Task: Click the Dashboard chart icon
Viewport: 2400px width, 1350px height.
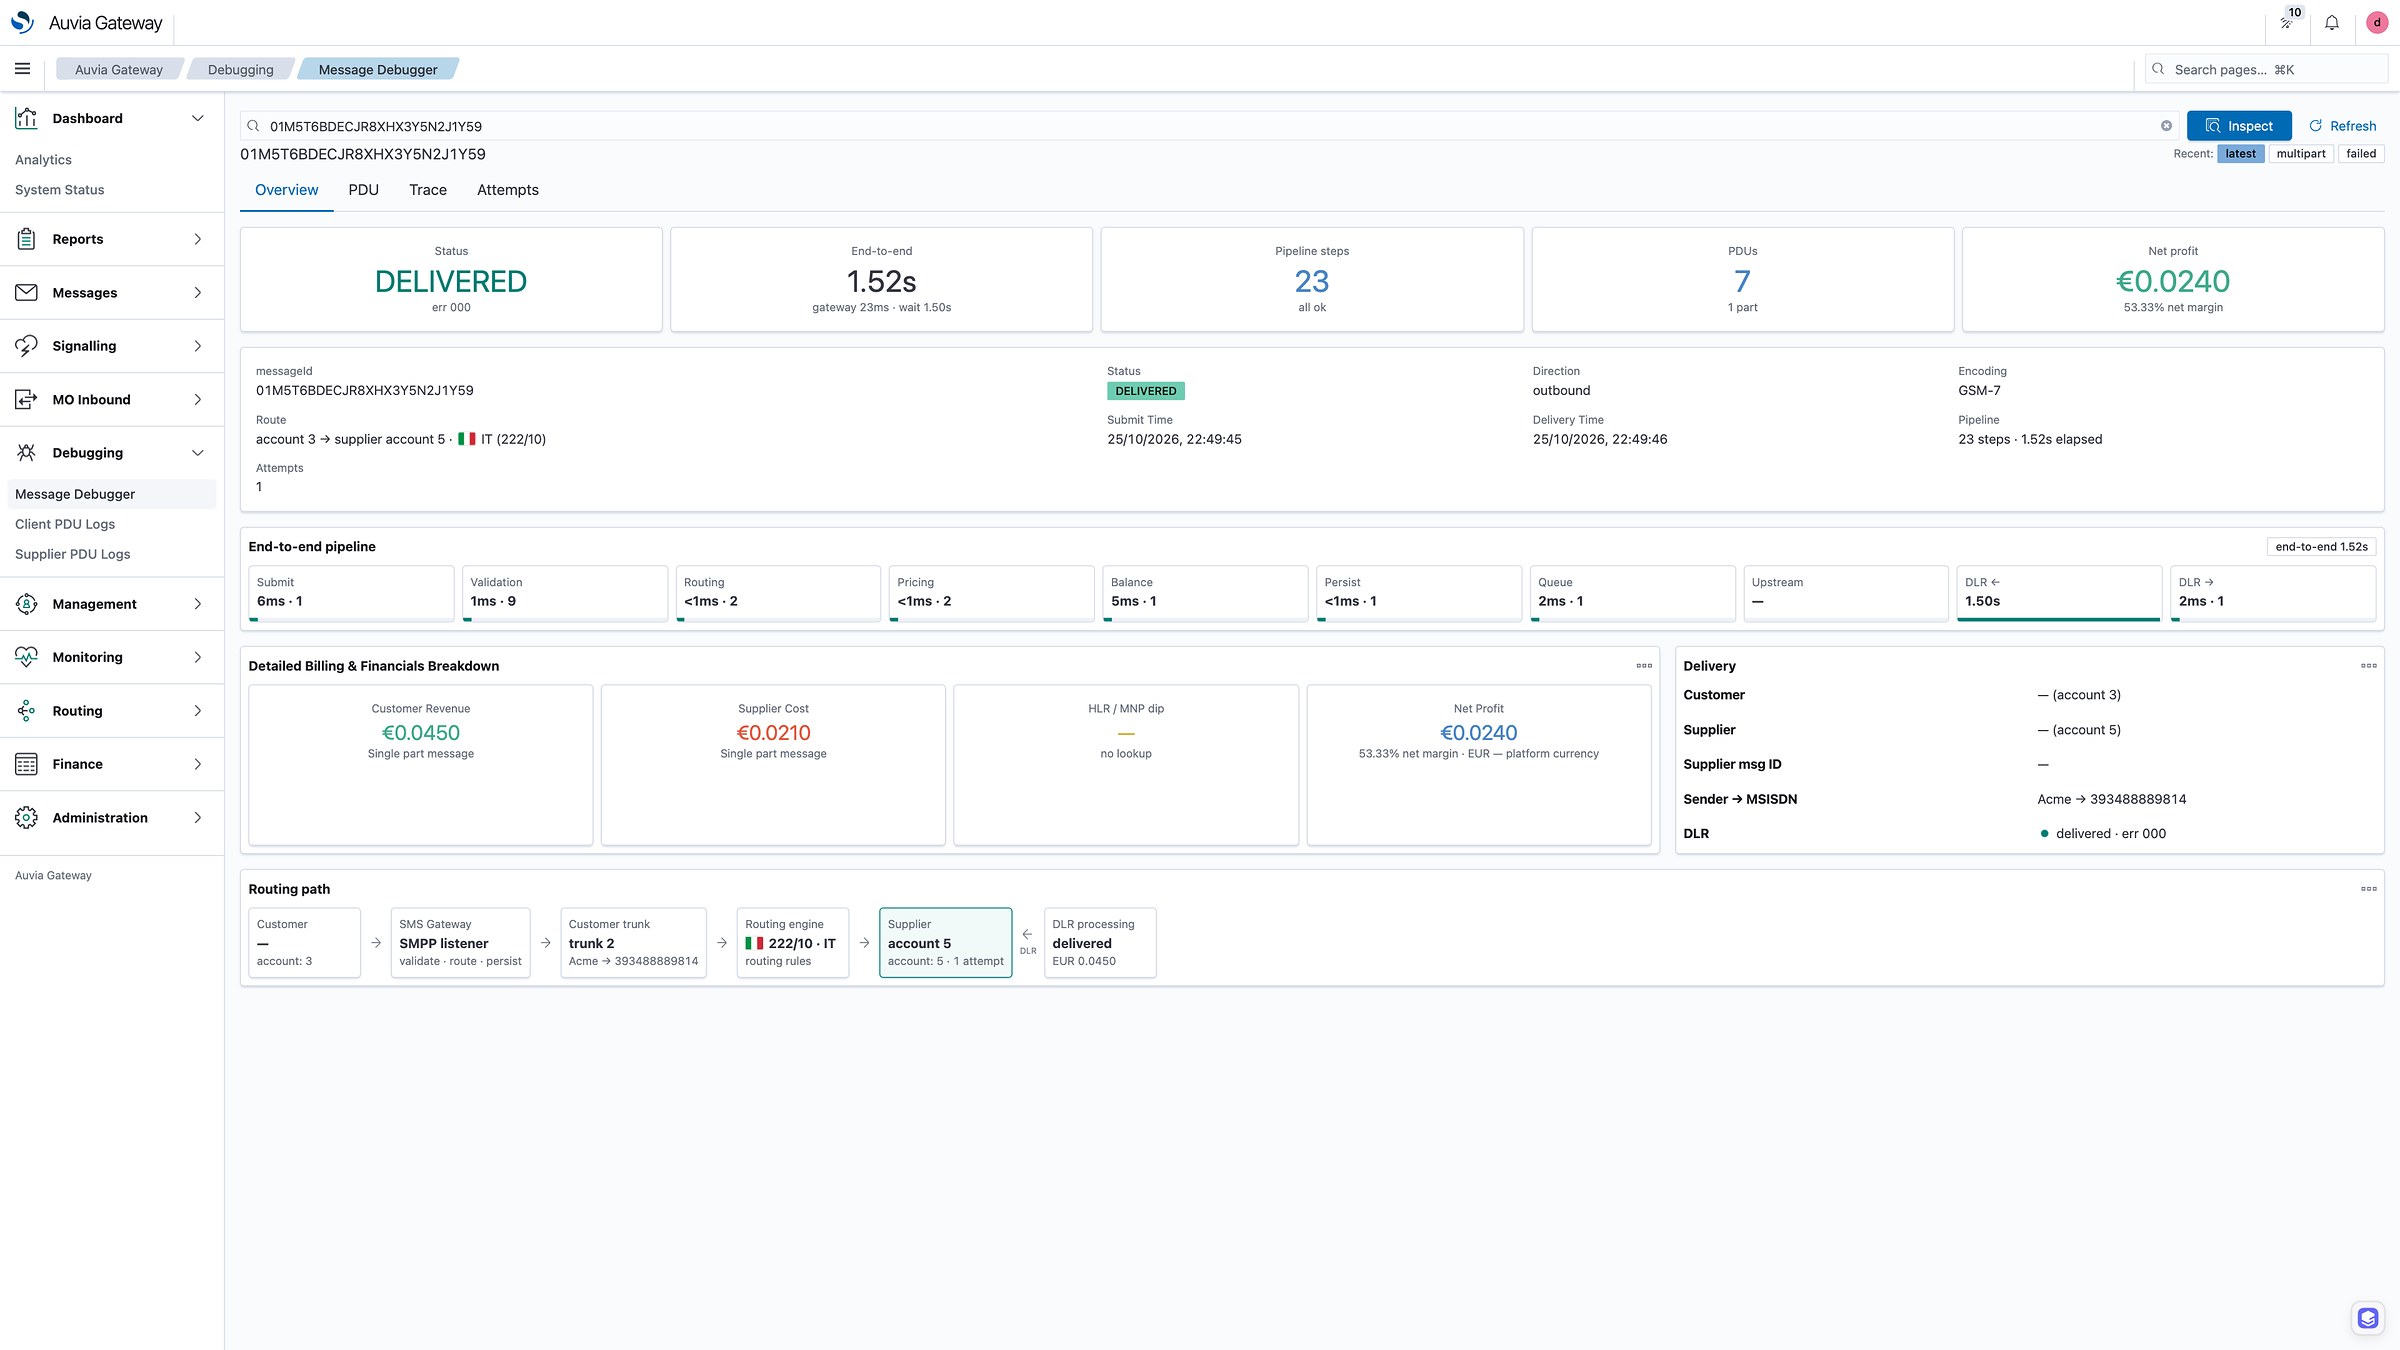Action: pyautogui.click(x=26, y=118)
